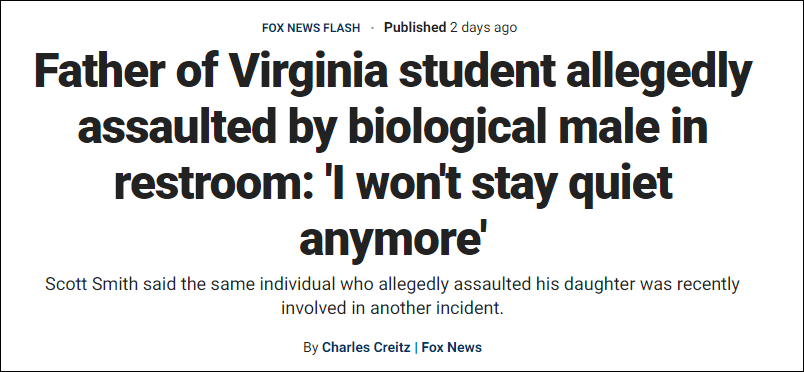This screenshot has width=804, height=372.
Task: Click the "2 days ago" timestamp
Action: (x=484, y=28)
